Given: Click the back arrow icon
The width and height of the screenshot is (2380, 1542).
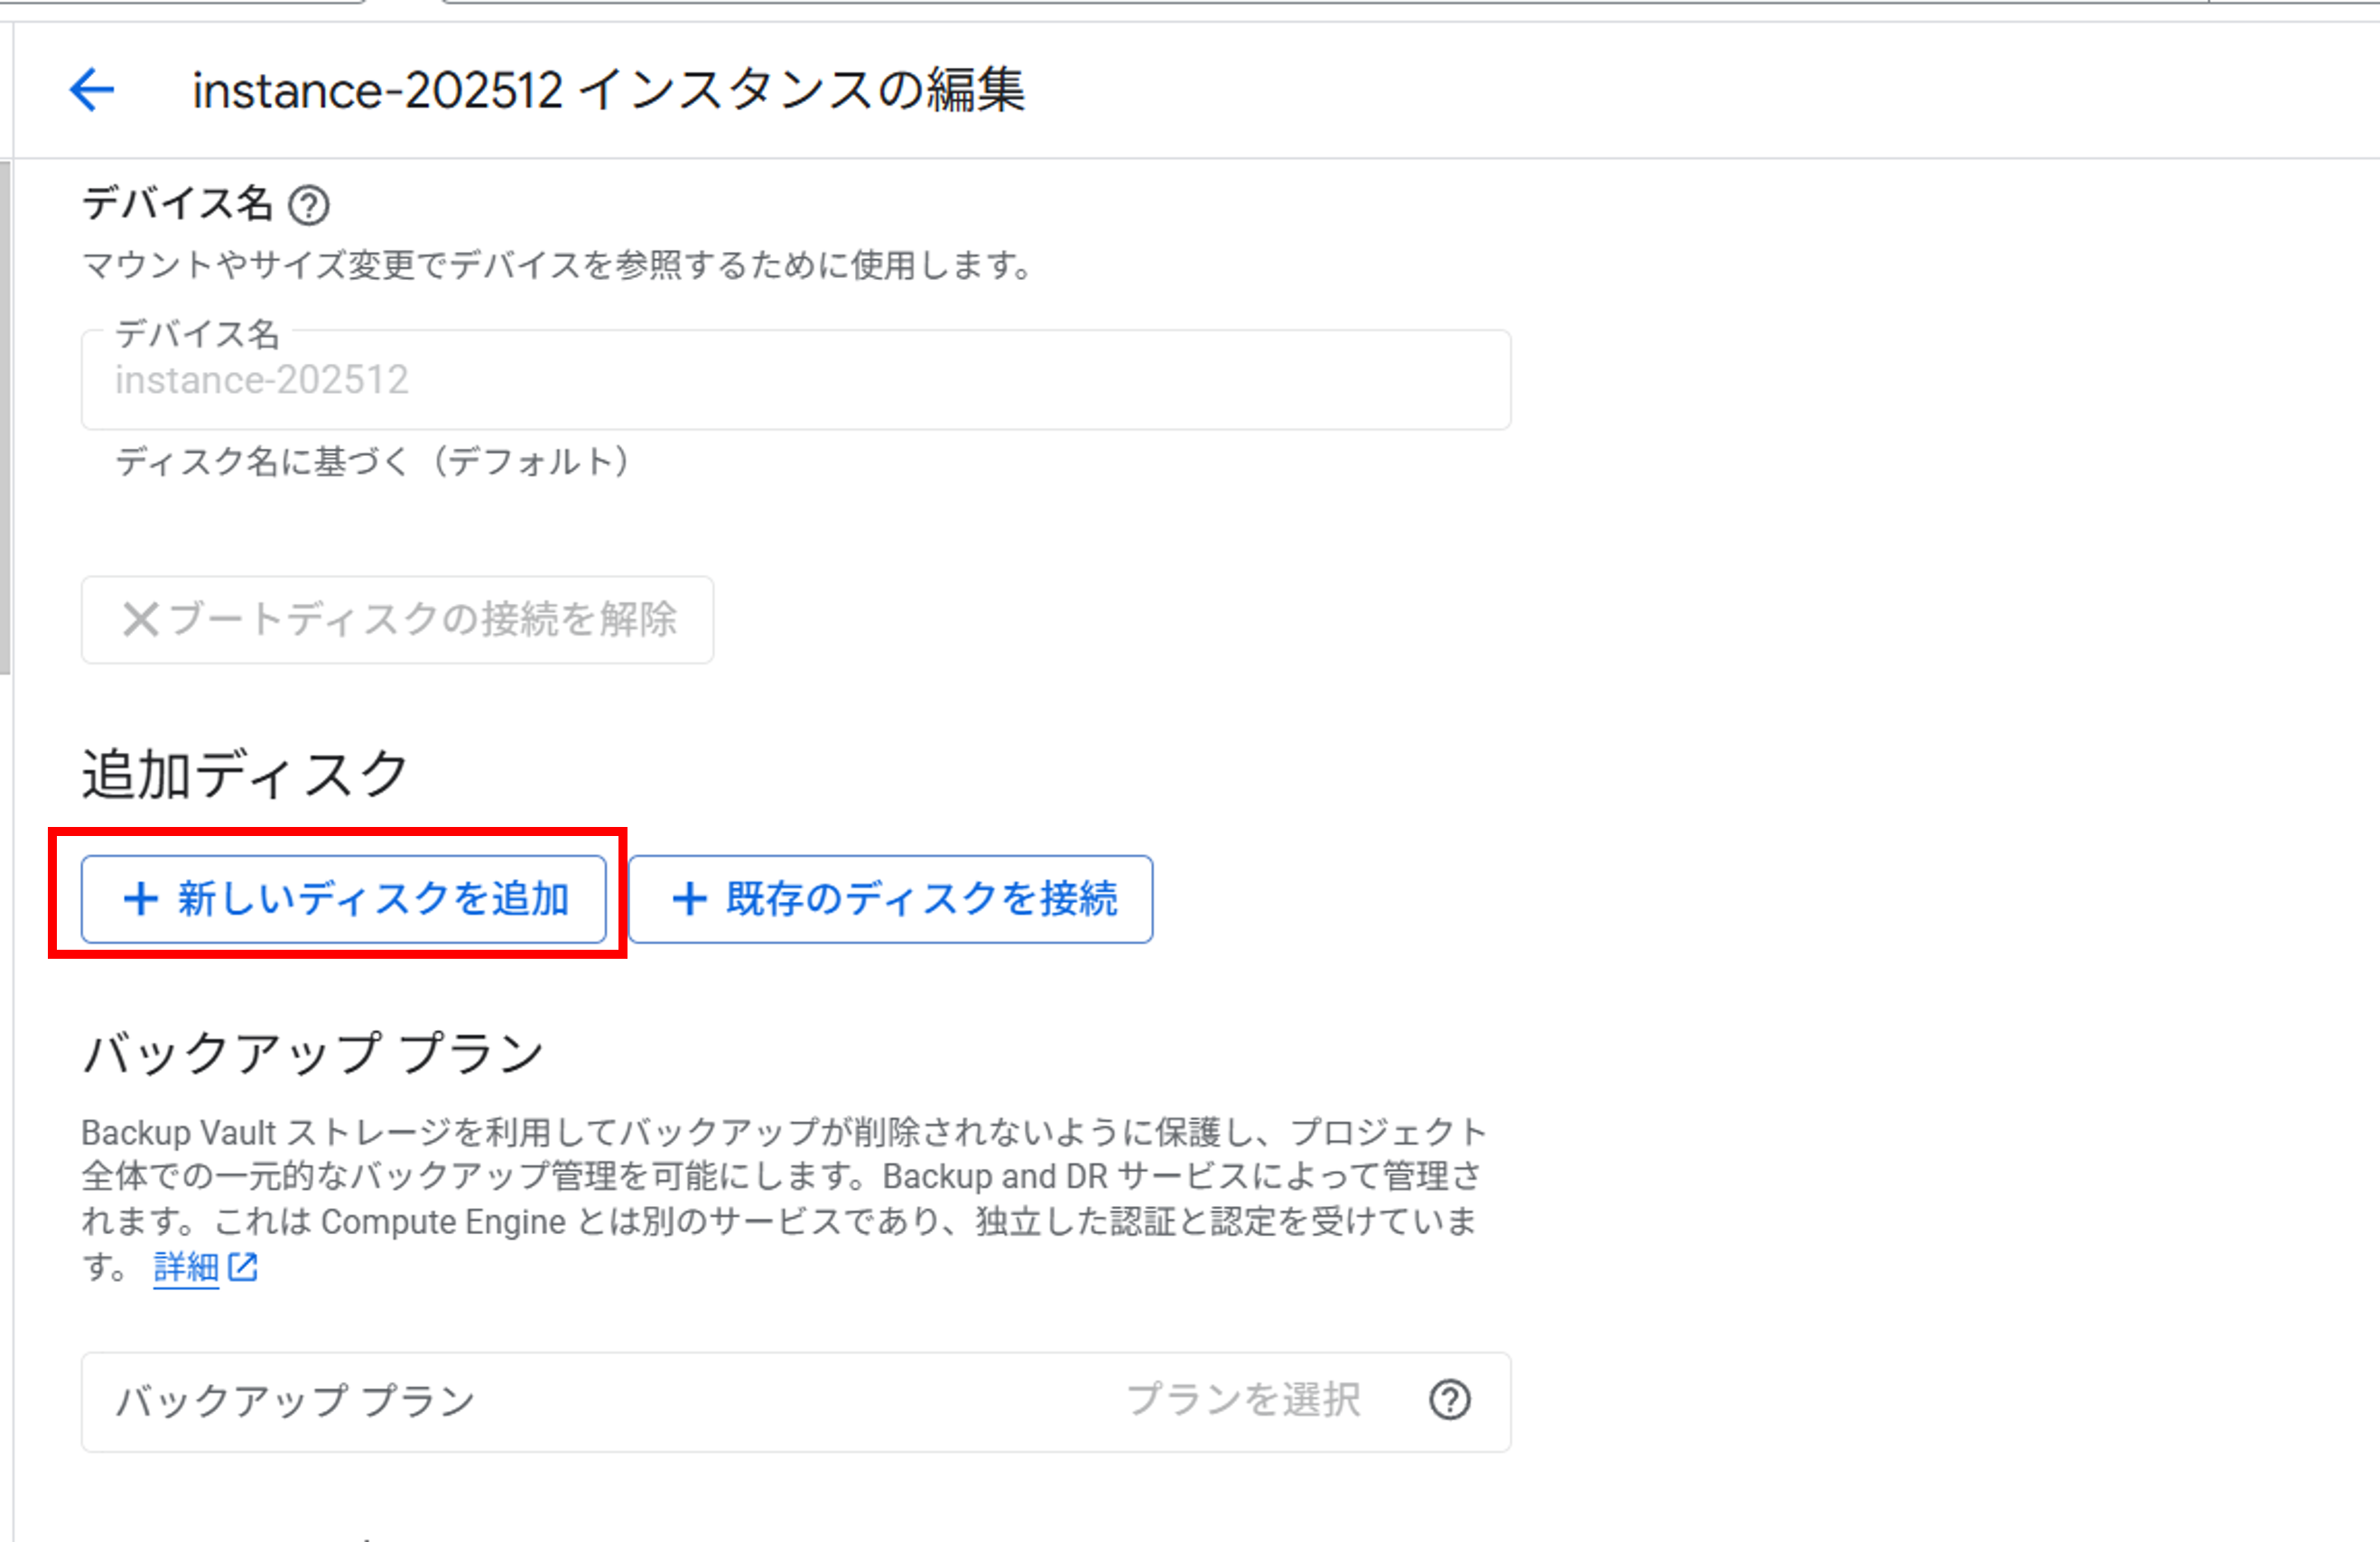Looking at the screenshot, I should pyautogui.click(x=92, y=90).
